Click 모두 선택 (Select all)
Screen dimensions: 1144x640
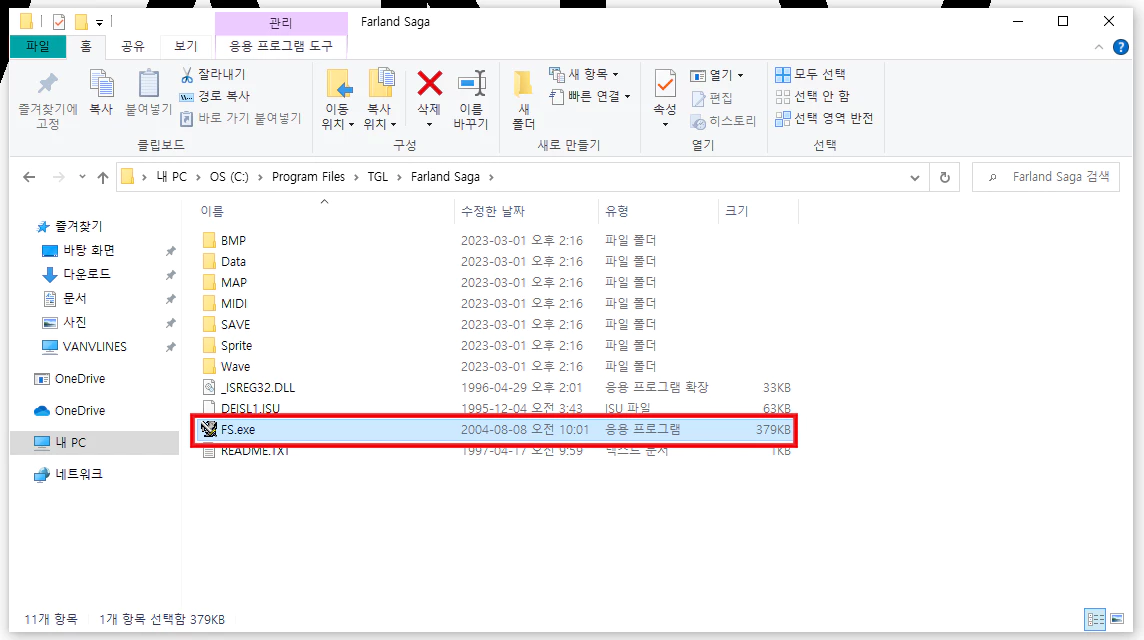coord(811,74)
